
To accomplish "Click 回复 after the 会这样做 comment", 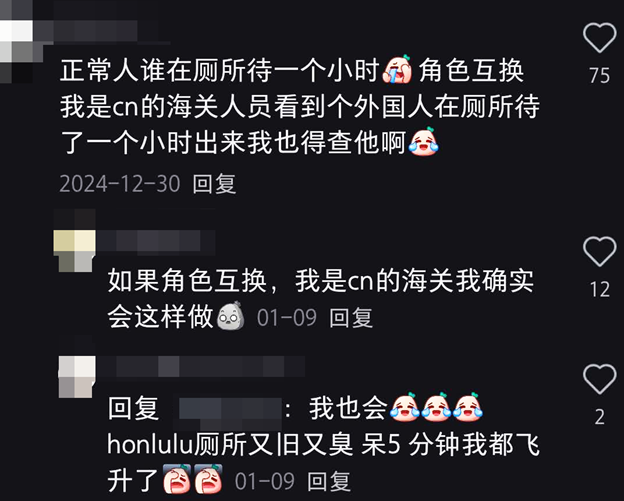I will [351, 318].
